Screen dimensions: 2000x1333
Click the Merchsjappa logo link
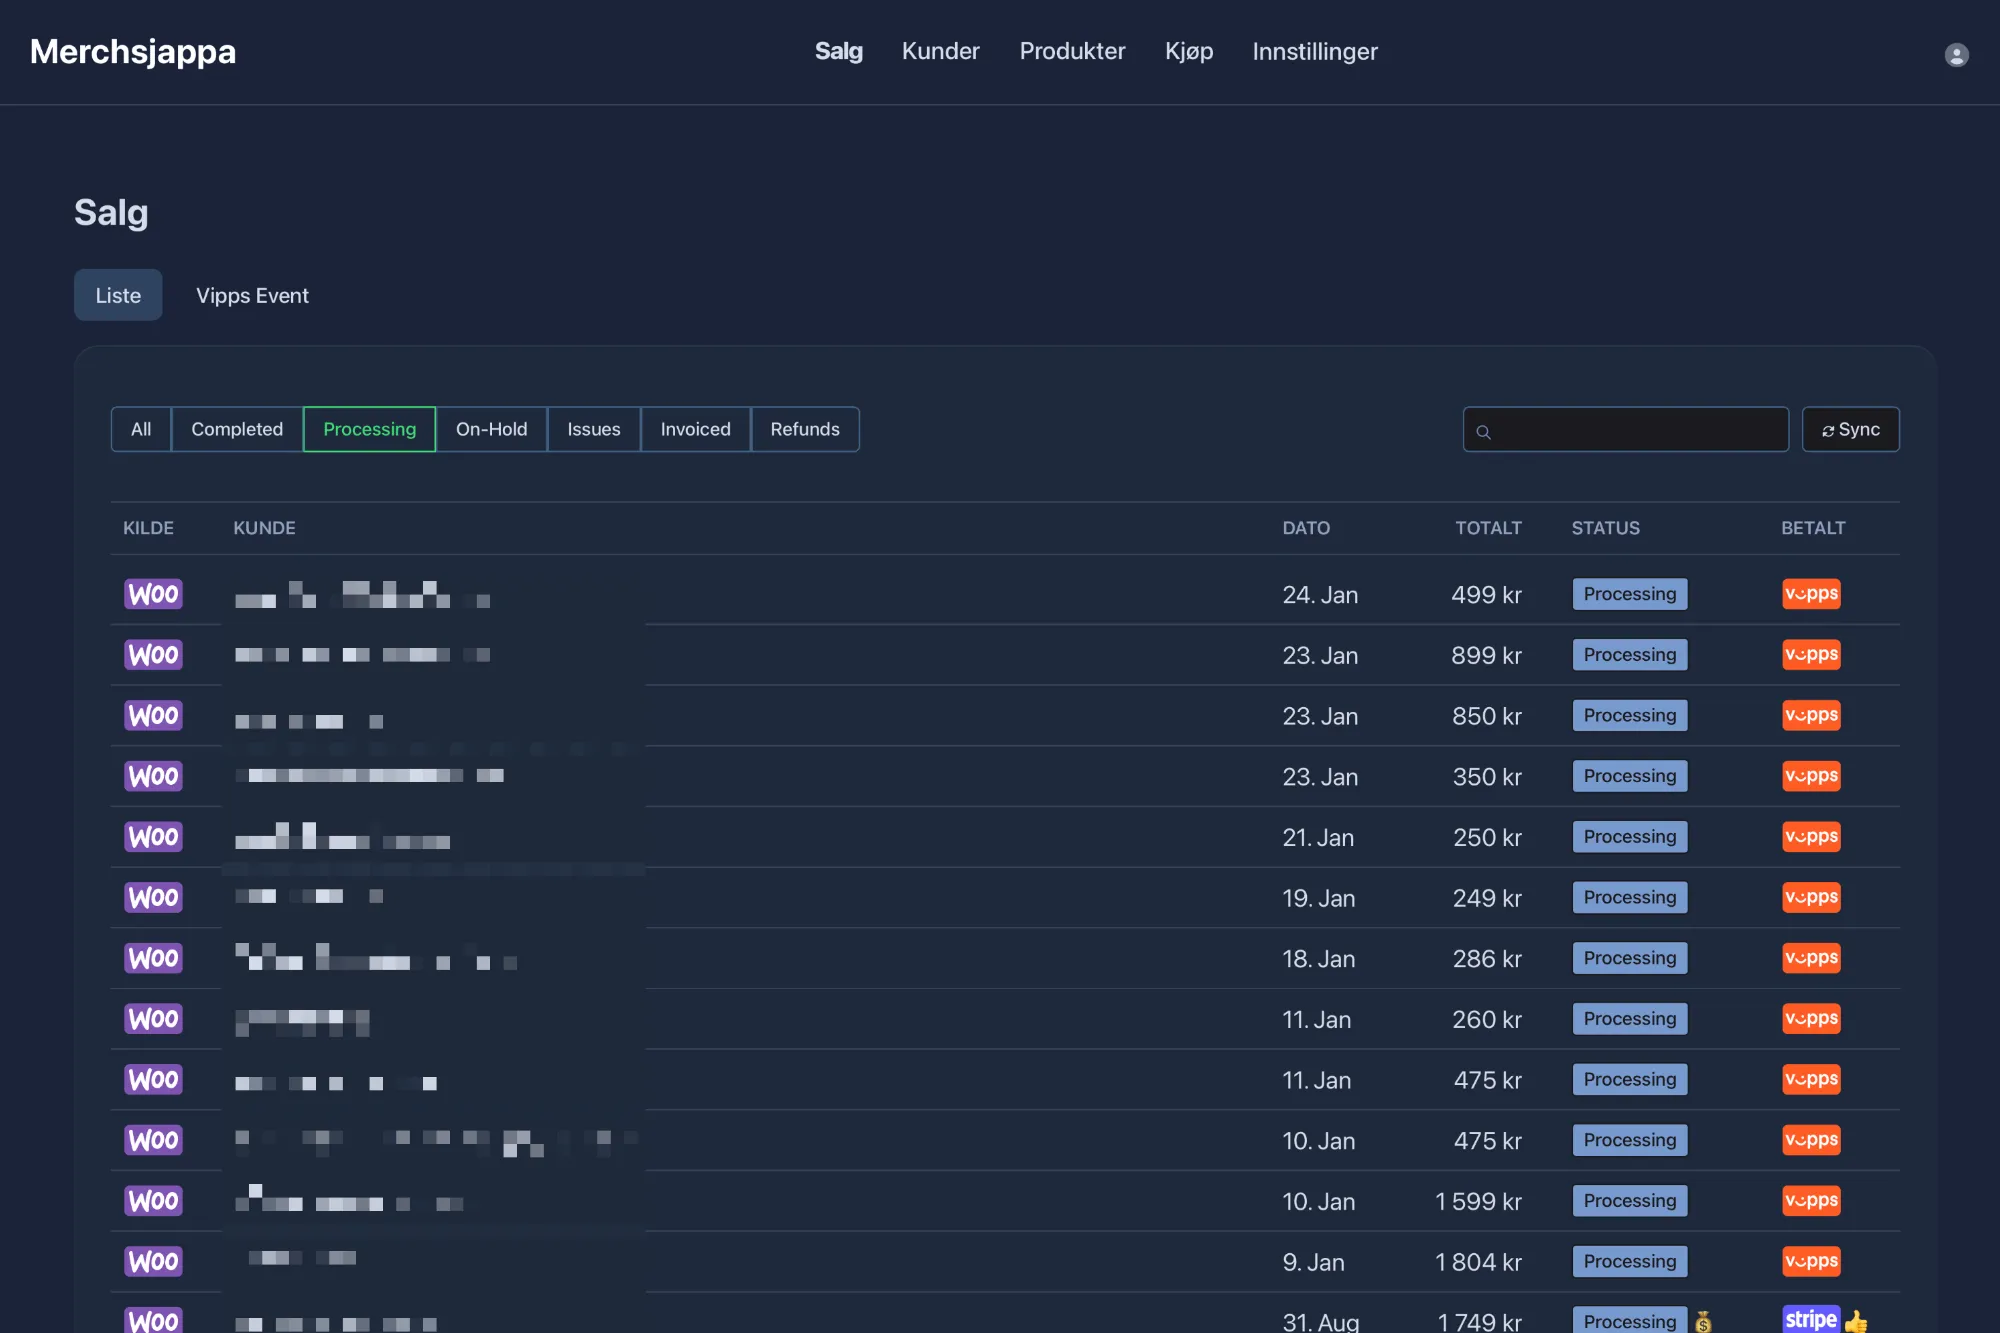point(133,51)
